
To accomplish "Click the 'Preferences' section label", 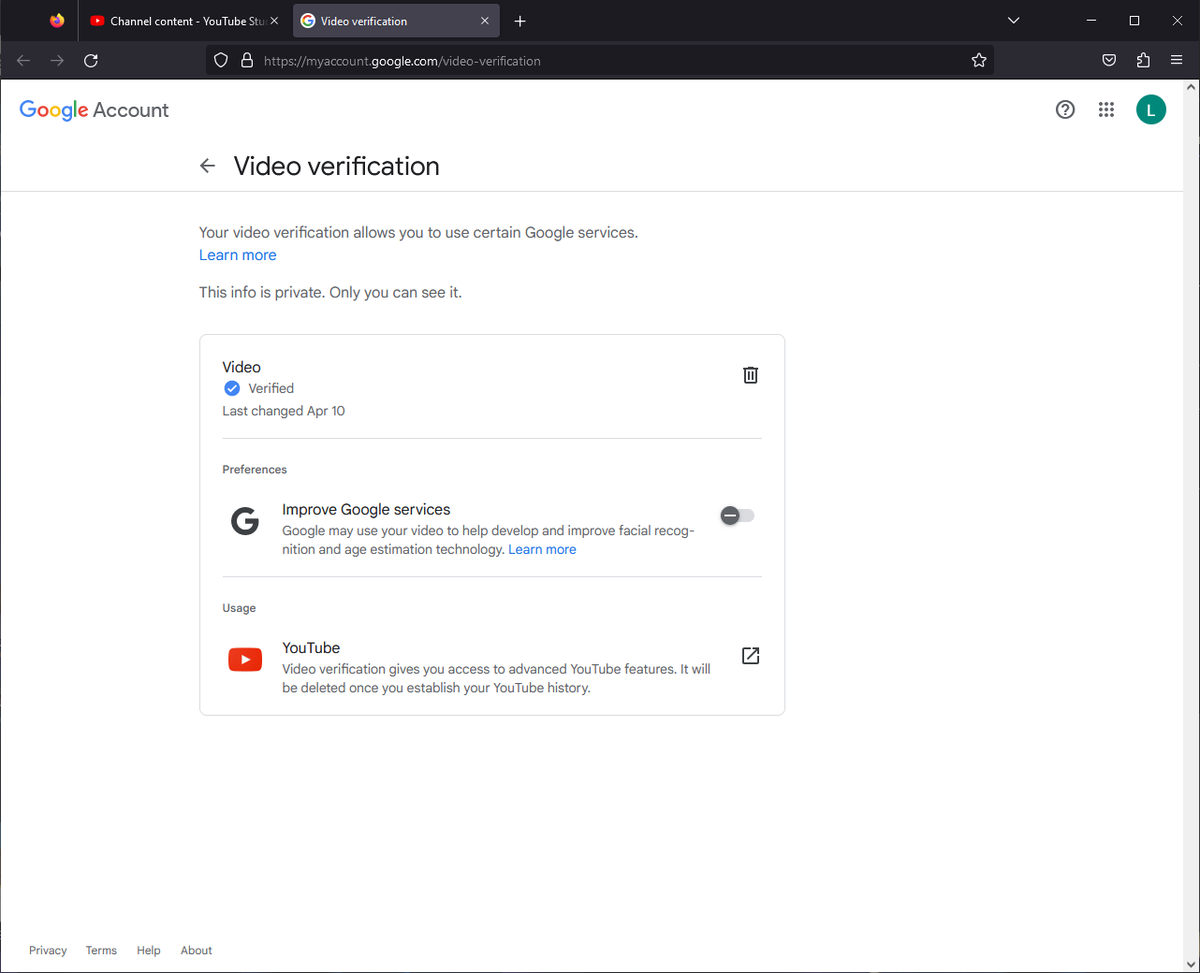I will point(255,469).
